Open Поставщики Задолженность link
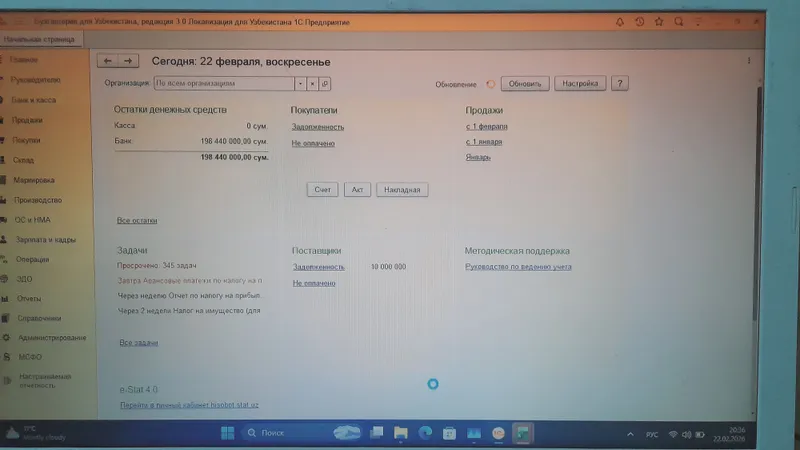800x450 pixels. pyautogui.click(x=318, y=267)
